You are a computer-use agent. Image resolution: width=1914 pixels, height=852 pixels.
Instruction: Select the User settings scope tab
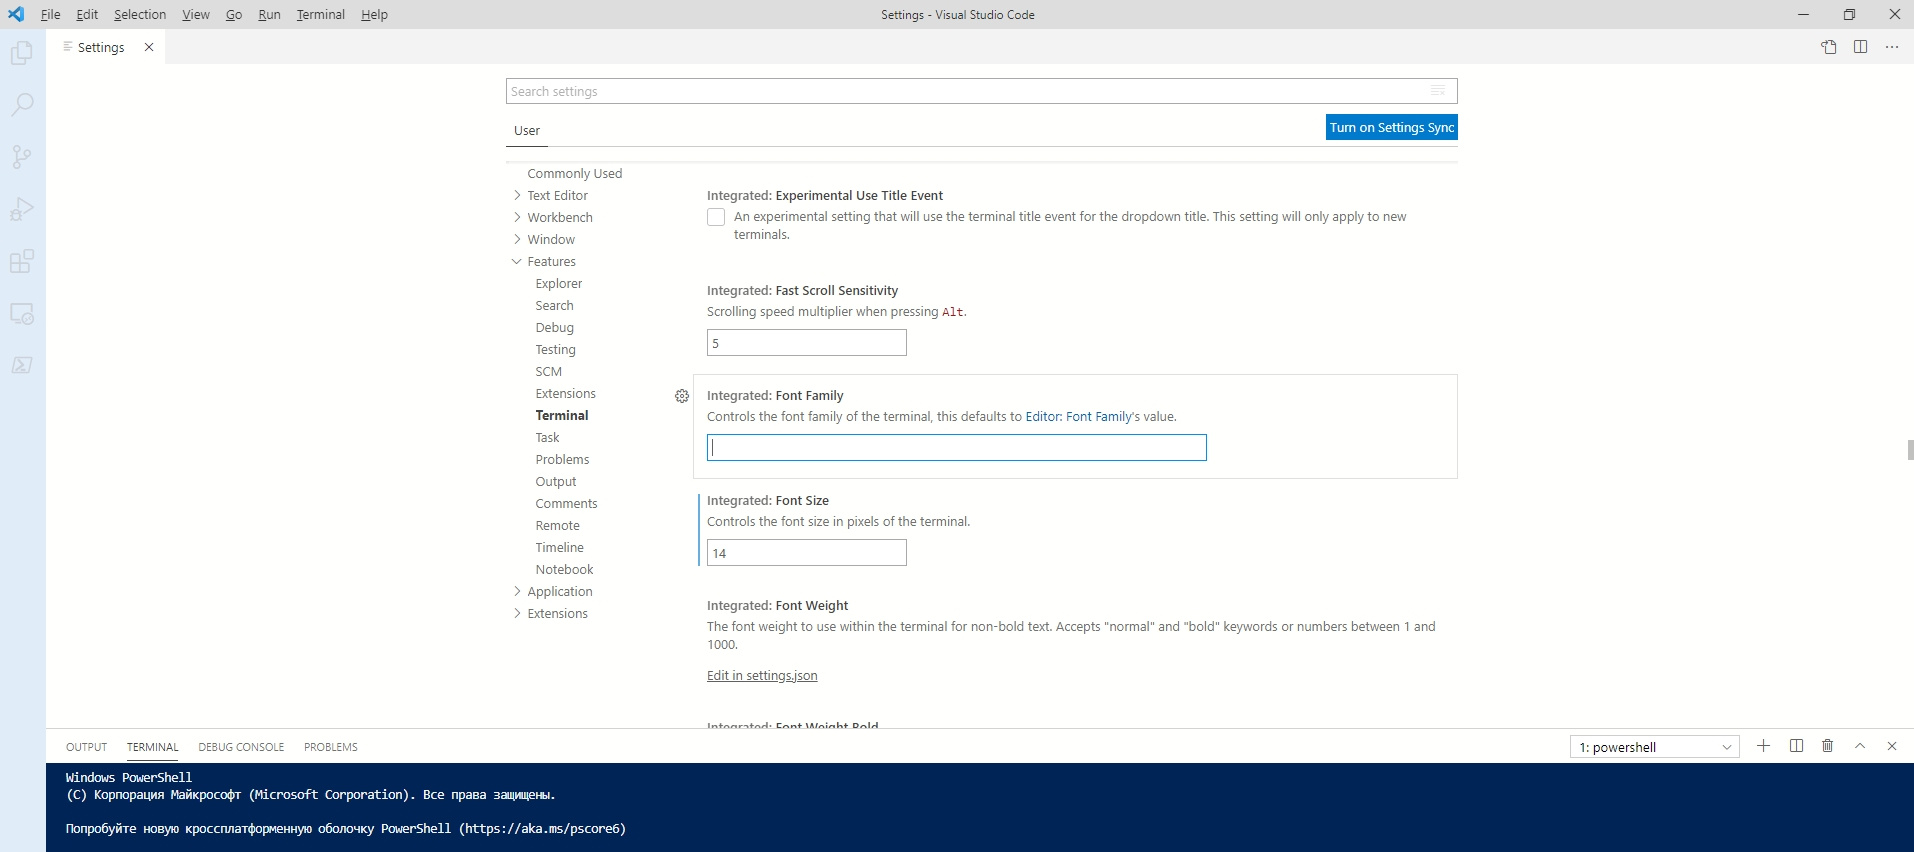527,131
